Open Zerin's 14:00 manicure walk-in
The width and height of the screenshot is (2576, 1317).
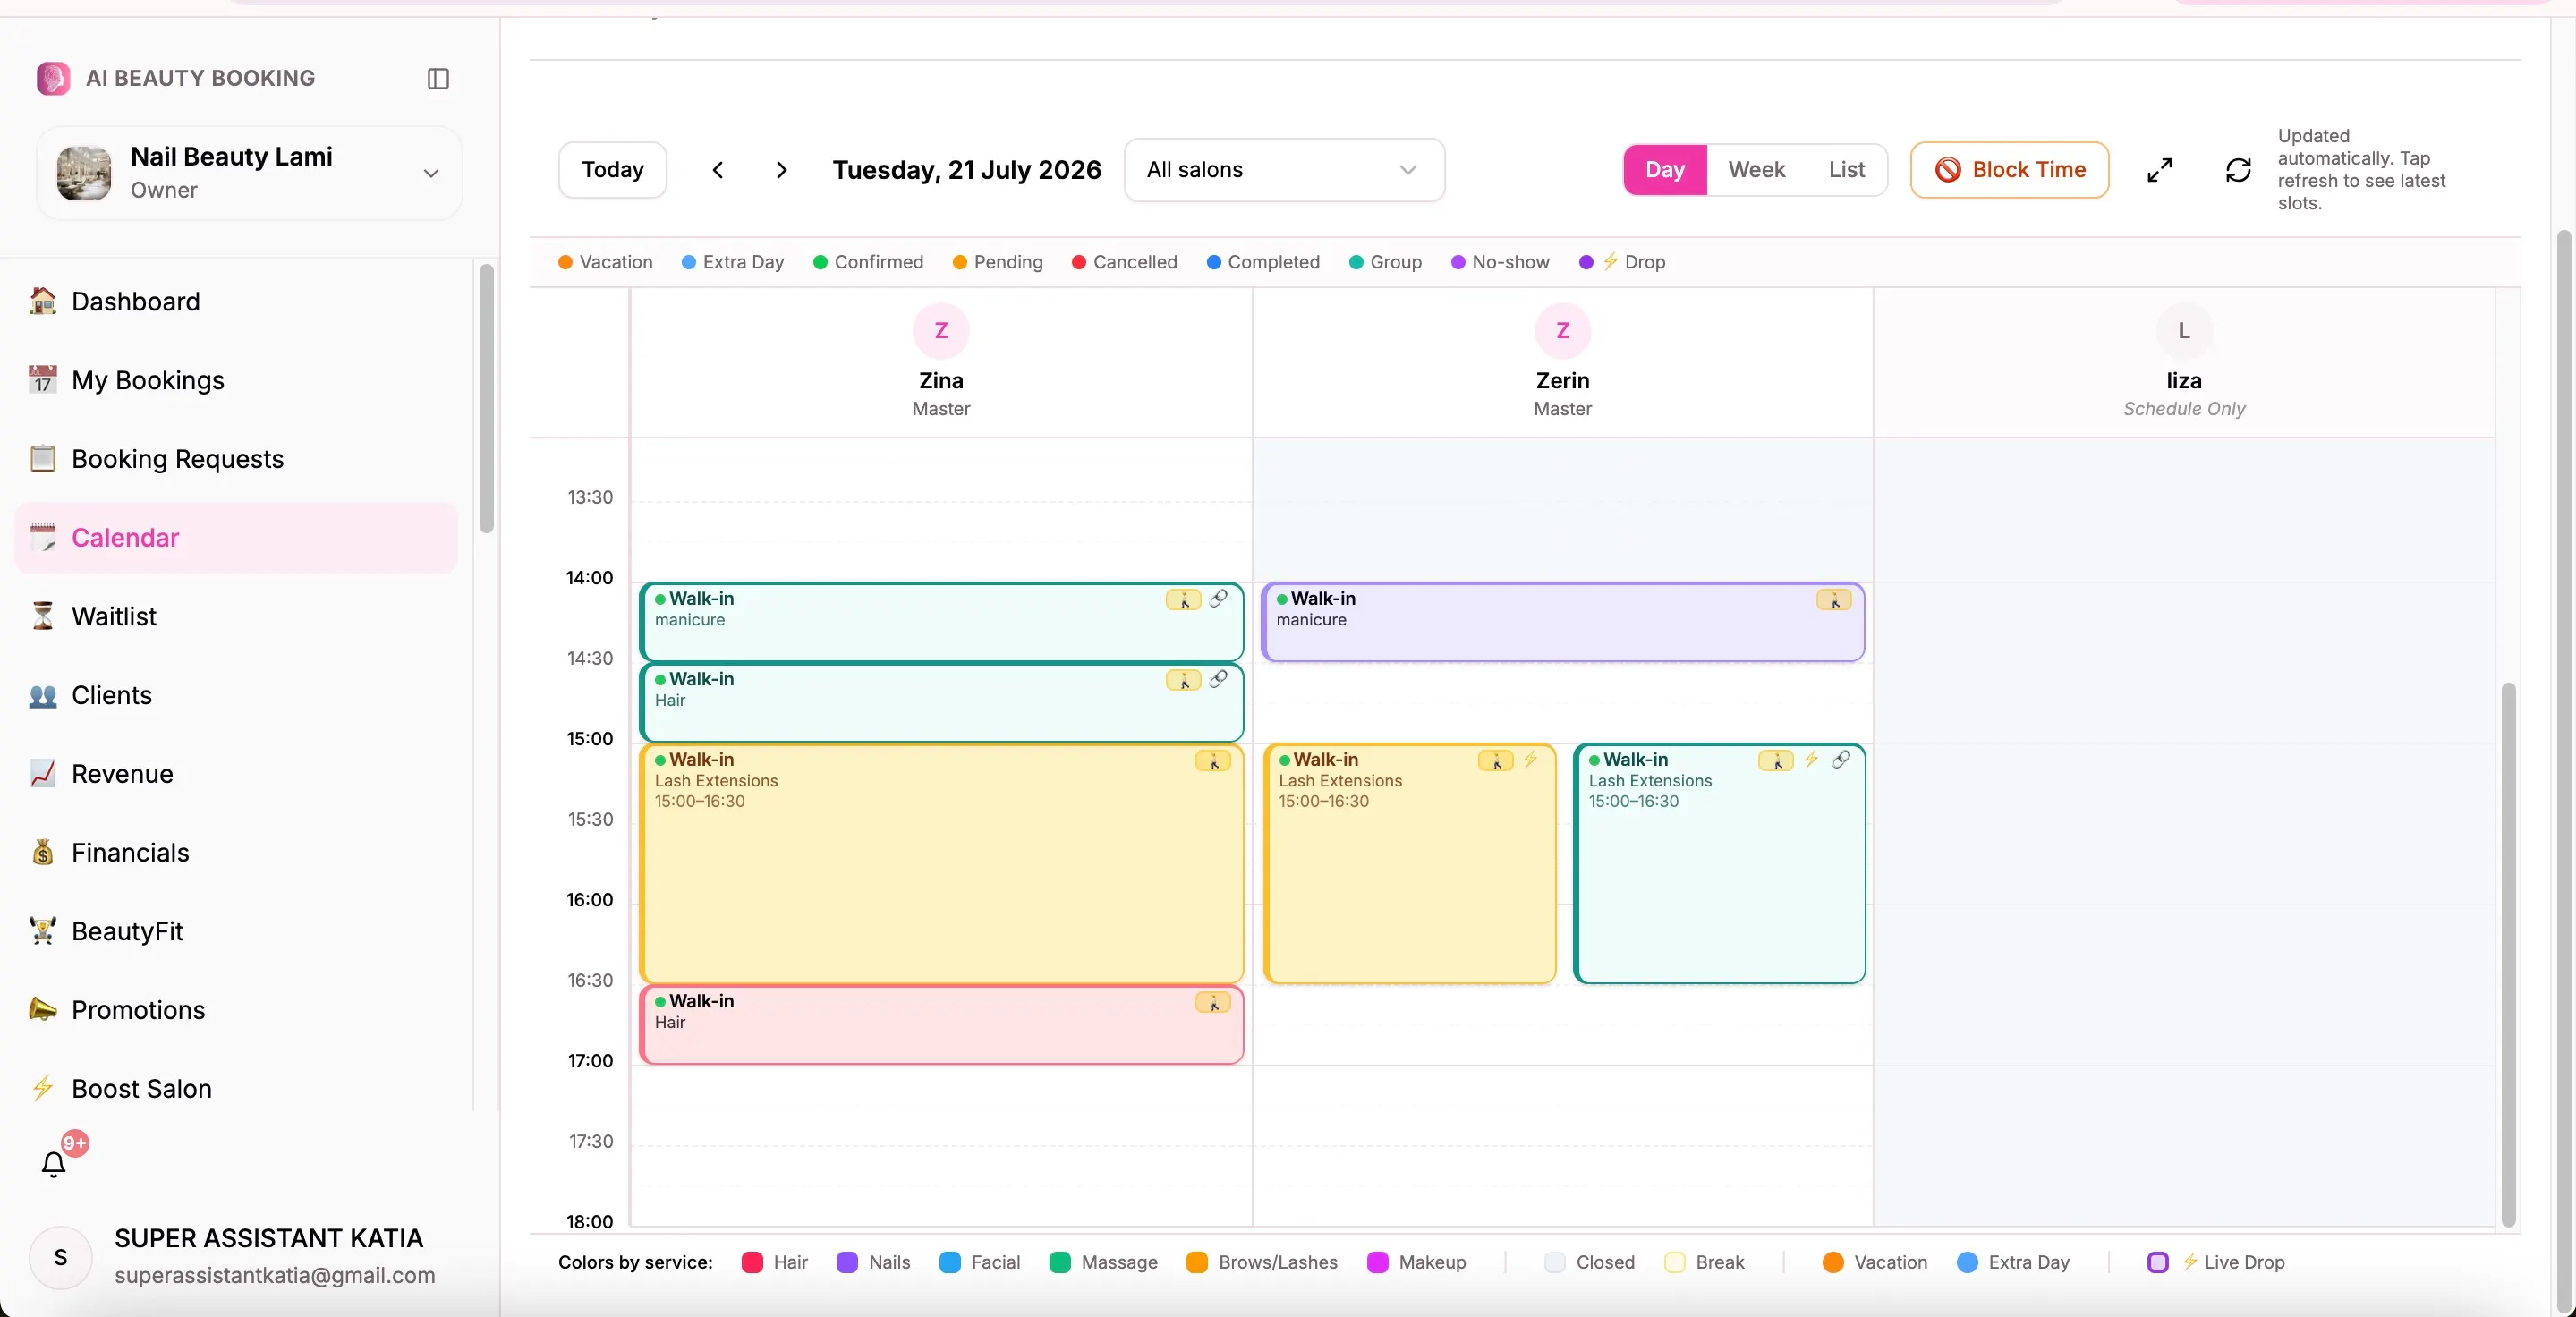[1563, 622]
